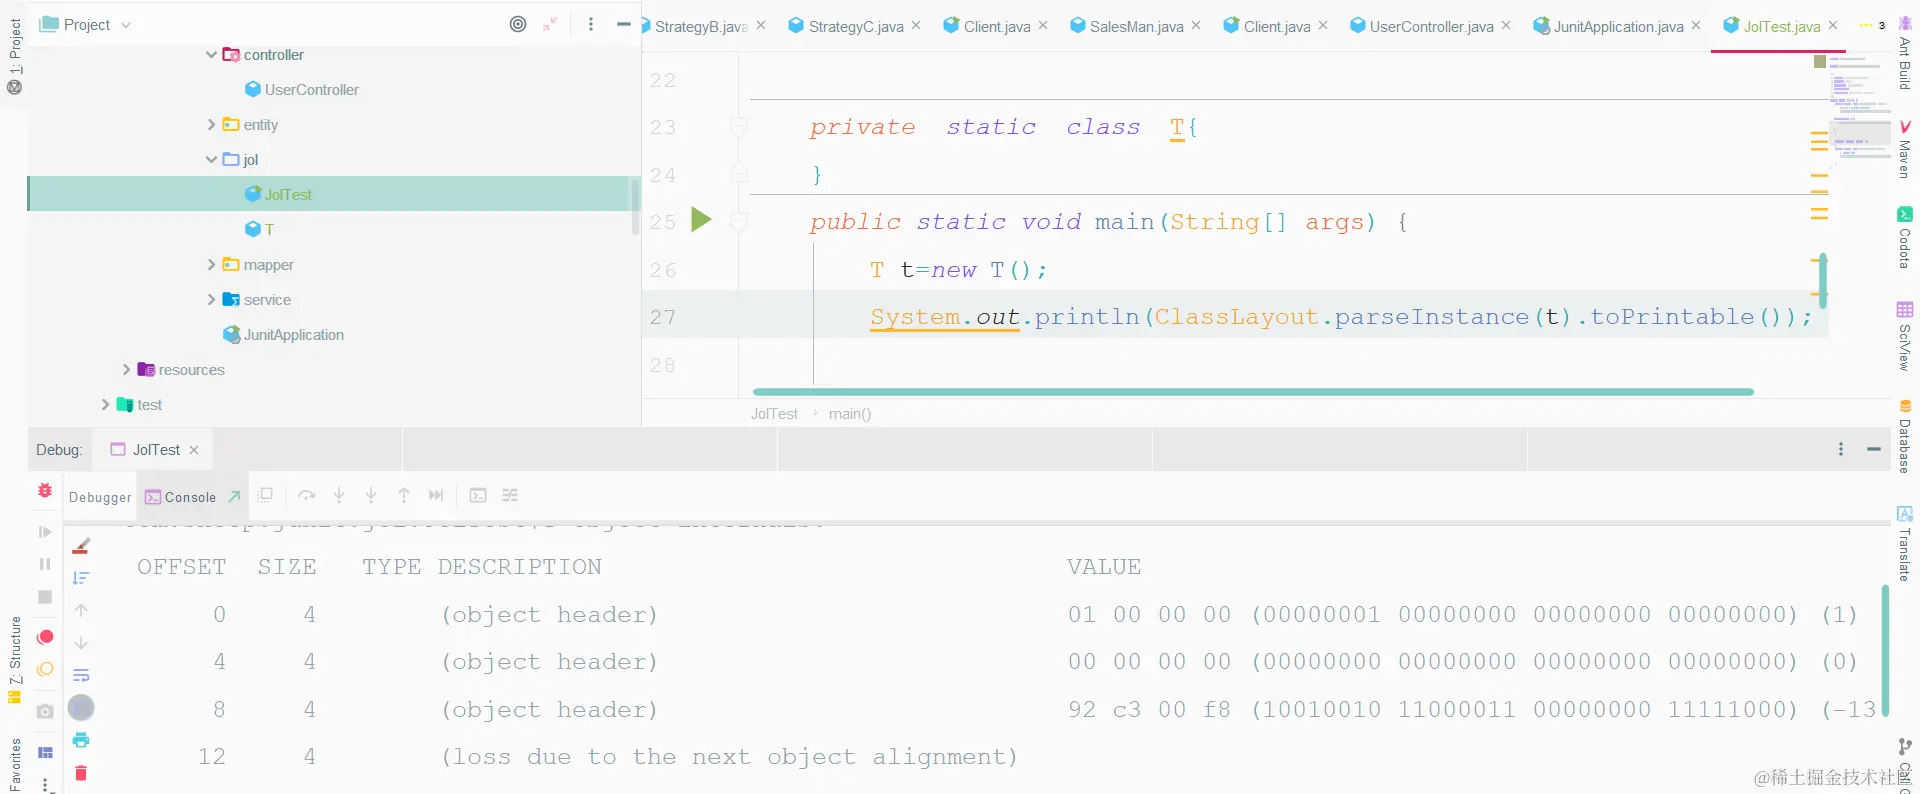
Task: Click Show Execution Point icon
Action: click(x=265, y=495)
